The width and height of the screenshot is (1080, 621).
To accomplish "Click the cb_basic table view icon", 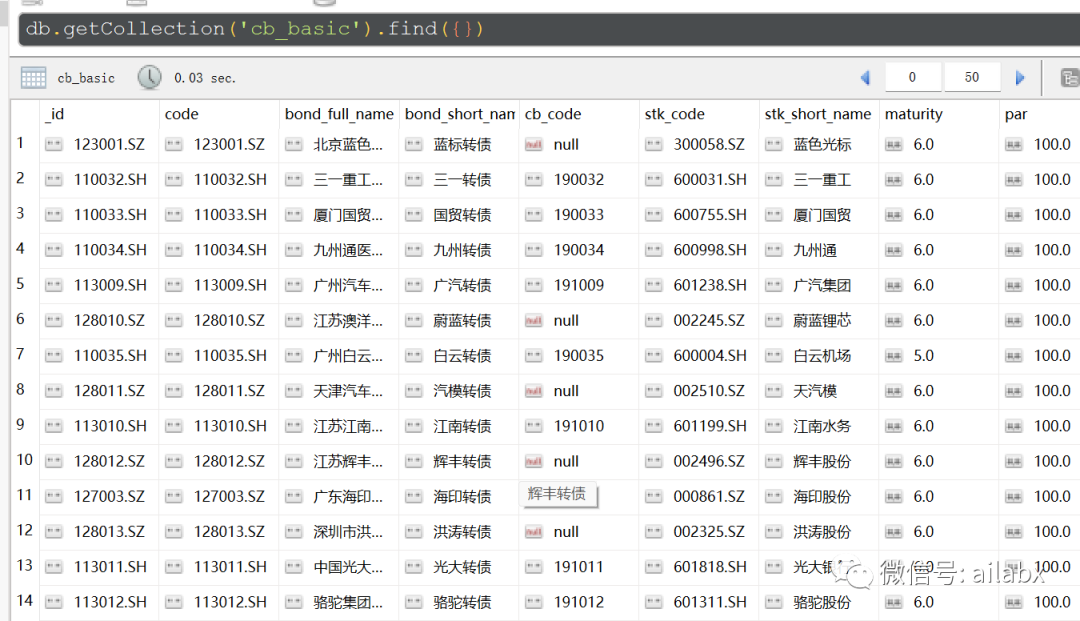I will point(33,78).
